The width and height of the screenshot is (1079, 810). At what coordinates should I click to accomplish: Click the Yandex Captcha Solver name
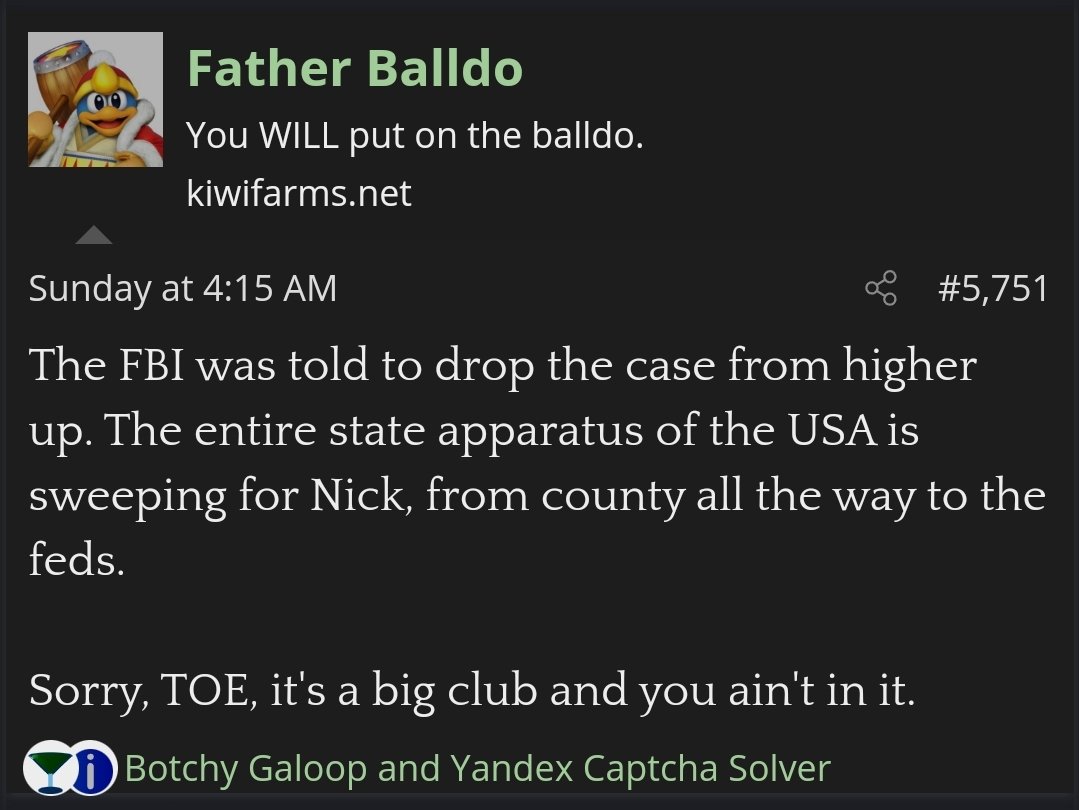(640, 769)
